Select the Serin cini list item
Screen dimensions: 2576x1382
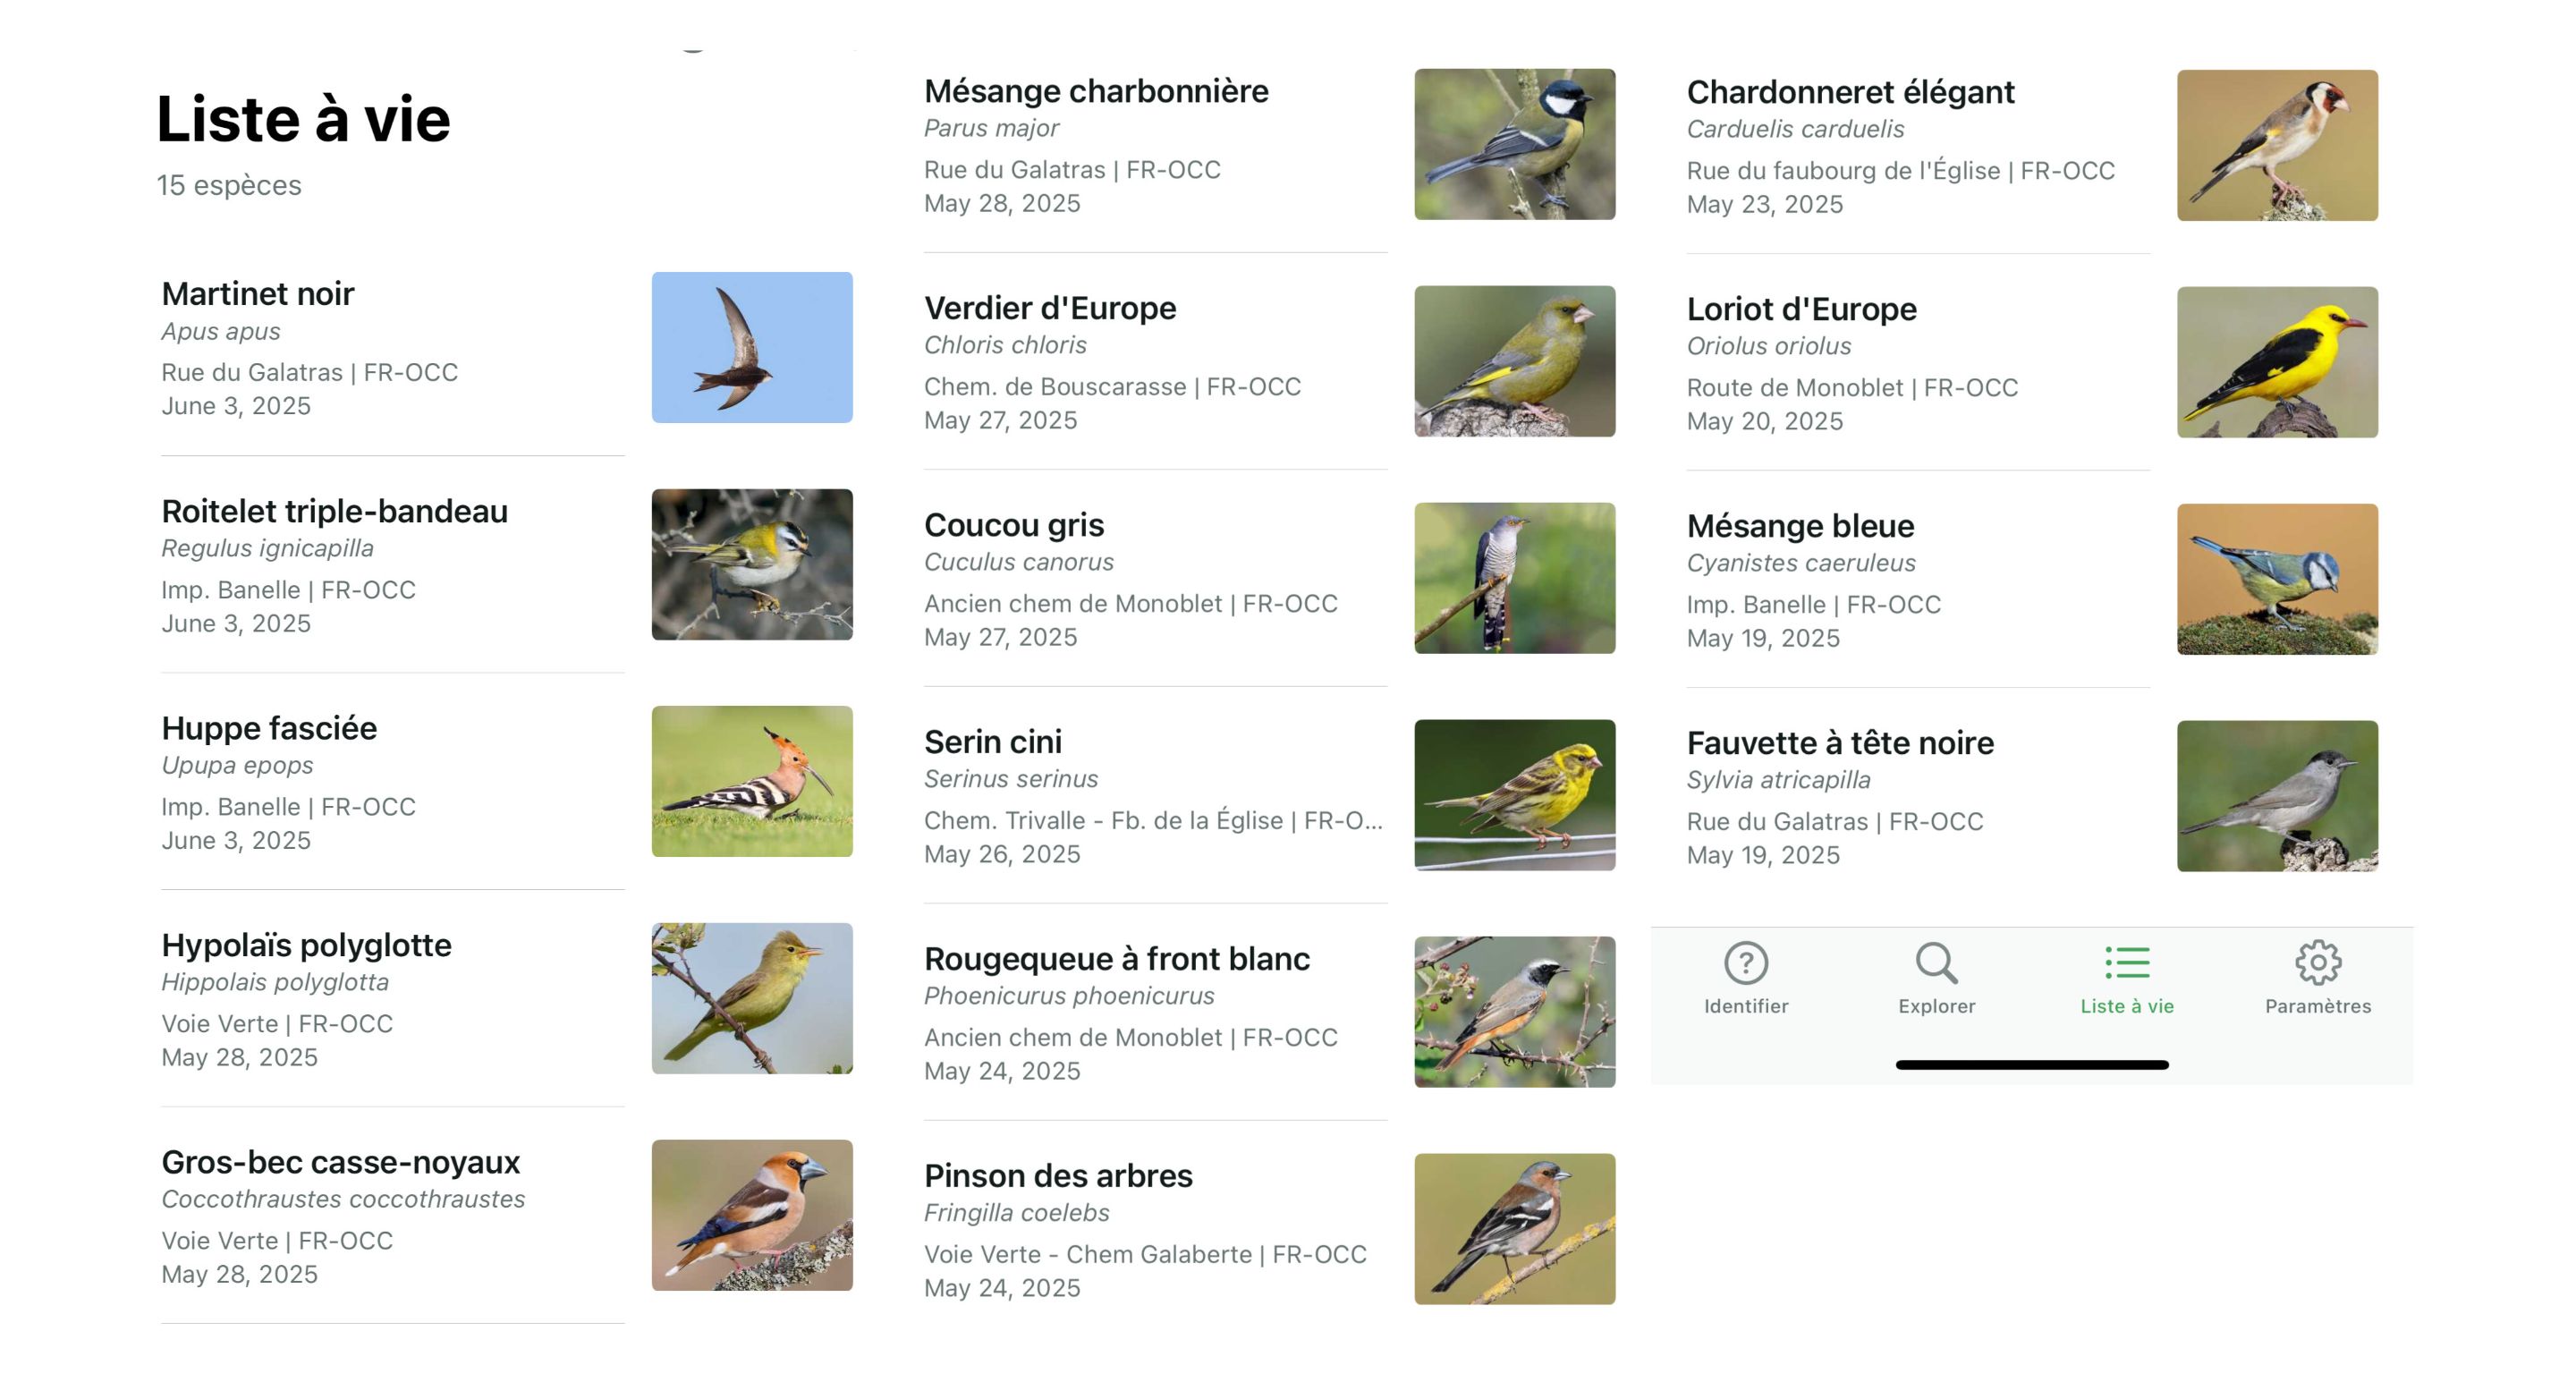click(x=1269, y=796)
